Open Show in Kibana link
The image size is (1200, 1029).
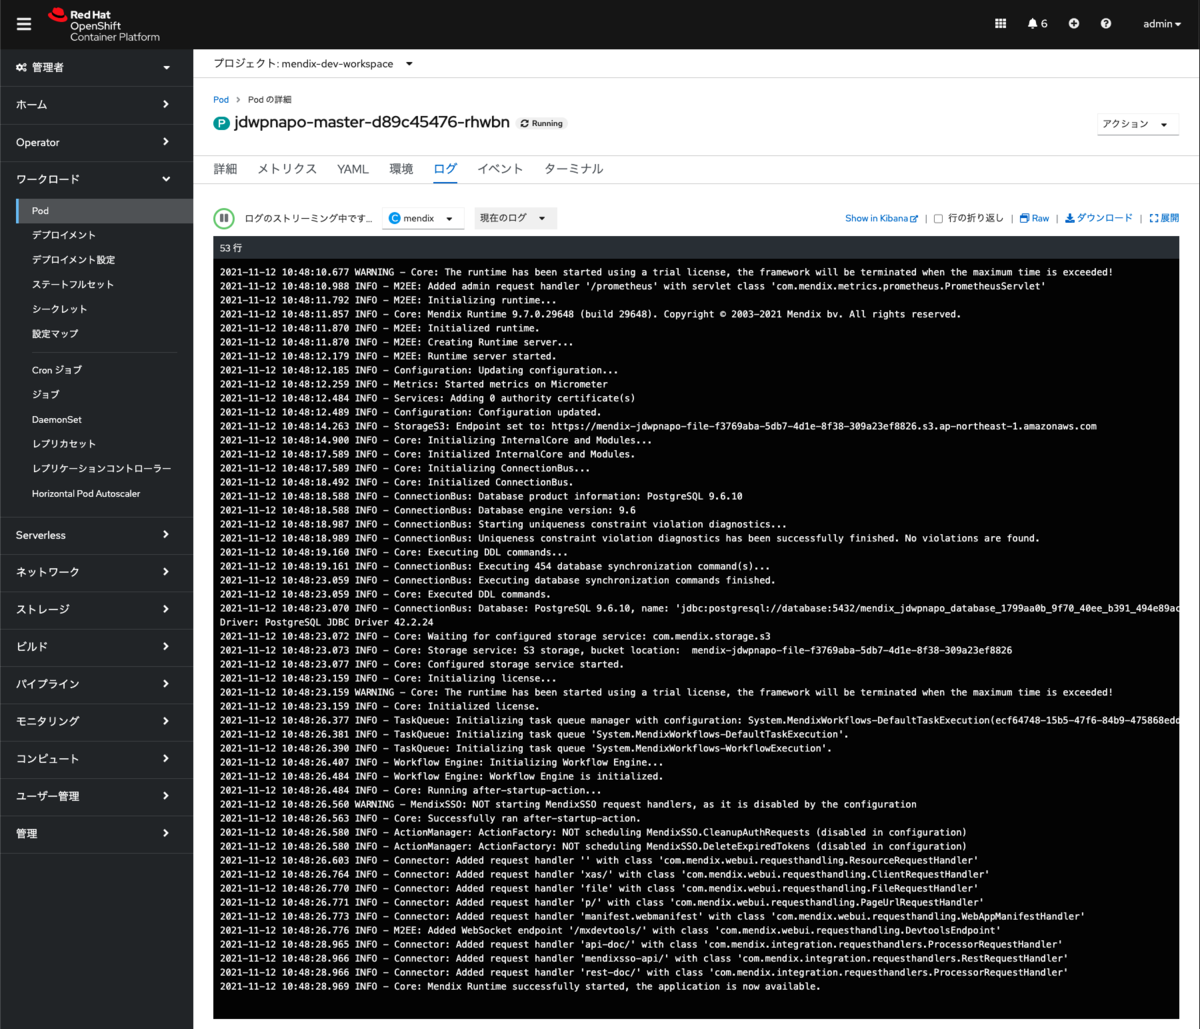pos(881,218)
